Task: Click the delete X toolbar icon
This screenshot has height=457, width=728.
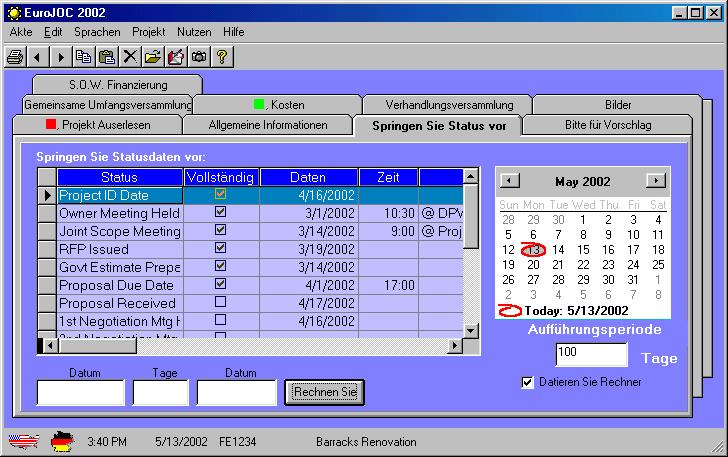Action: point(130,56)
